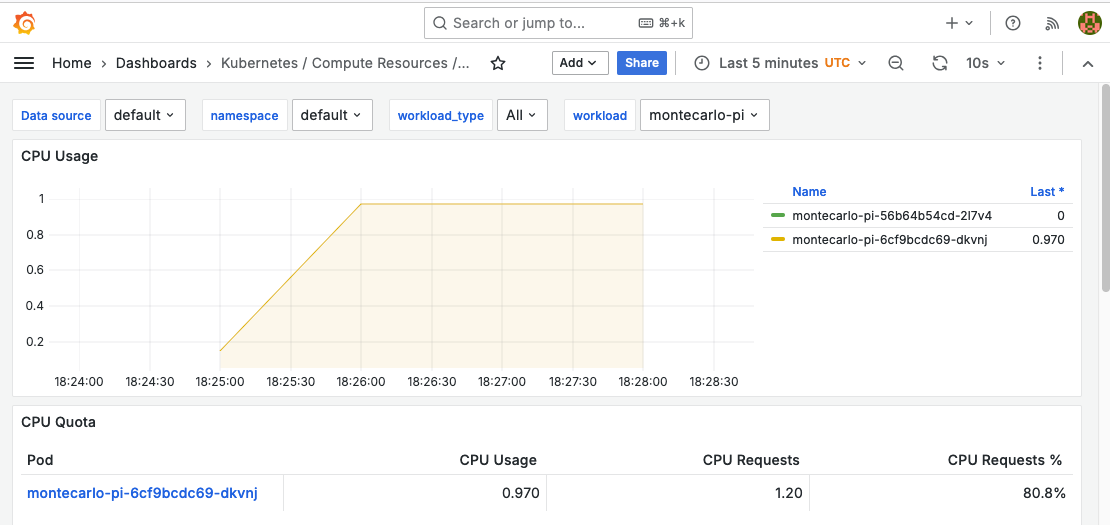The height and width of the screenshot is (525, 1110).
Task: Expand the chevron next to plus icon
Action: pyautogui.click(x=969, y=23)
